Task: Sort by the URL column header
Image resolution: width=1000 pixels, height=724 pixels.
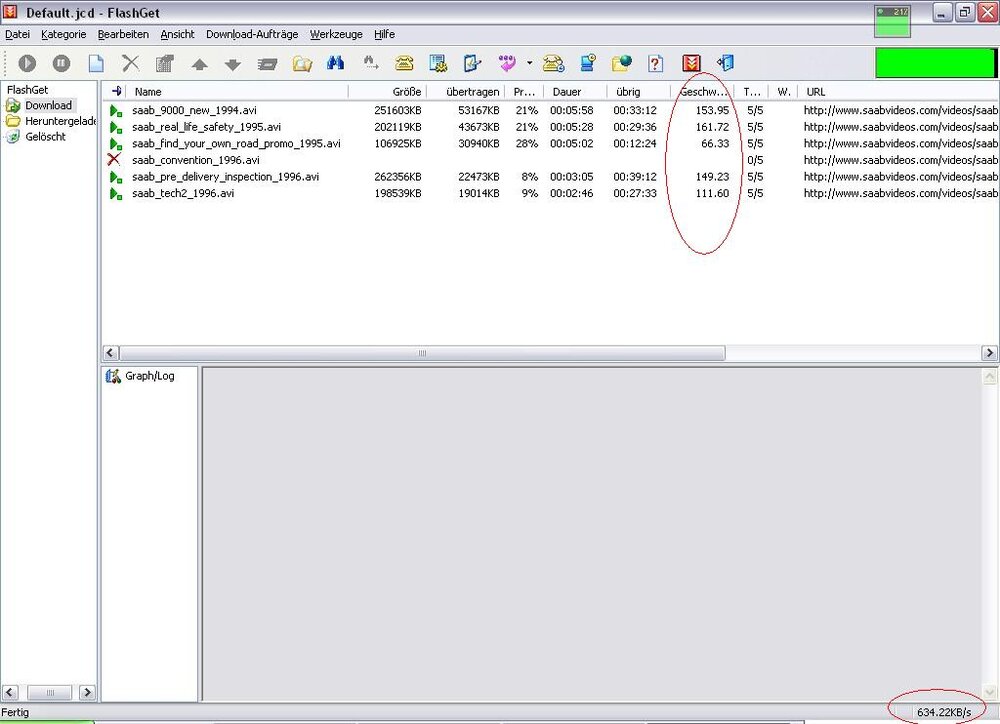Action: [x=899, y=92]
